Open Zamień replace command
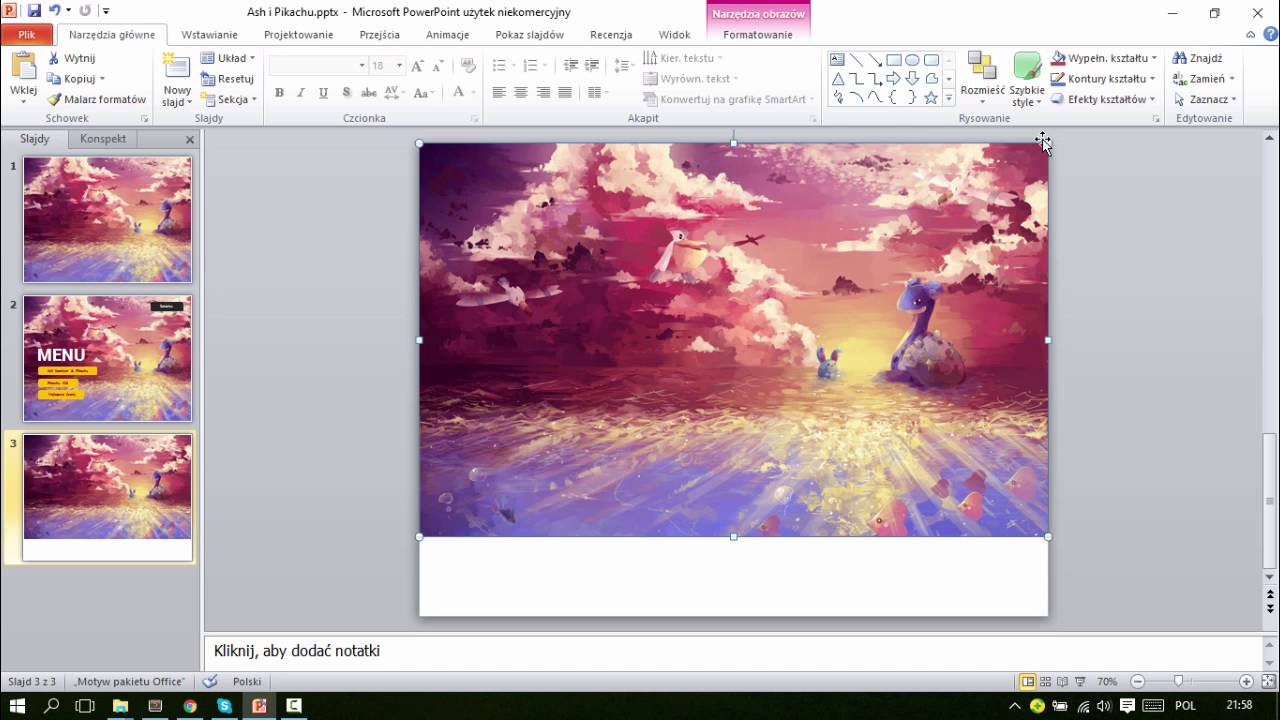The width and height of the screenshot is (1280, 720). (1205, 79)
